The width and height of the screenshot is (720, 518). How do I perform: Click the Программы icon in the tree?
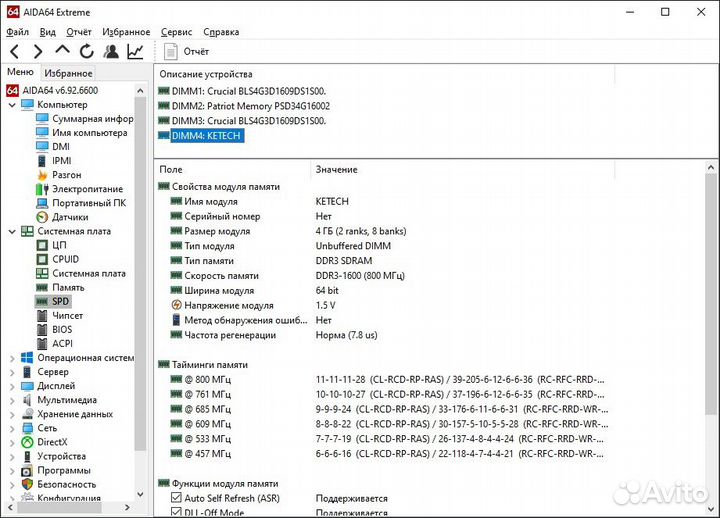click(28, 471)
